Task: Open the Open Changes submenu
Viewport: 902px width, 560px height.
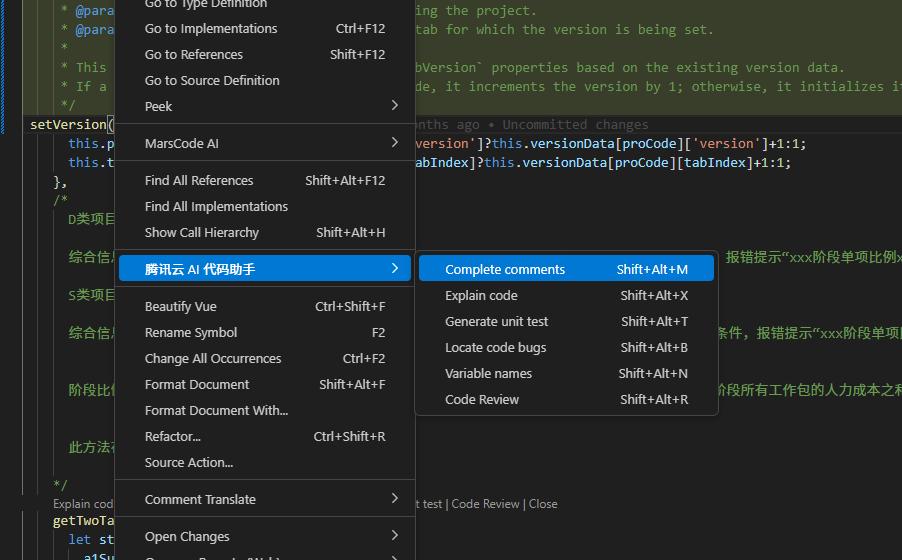Action: click(x=265, y=536)
